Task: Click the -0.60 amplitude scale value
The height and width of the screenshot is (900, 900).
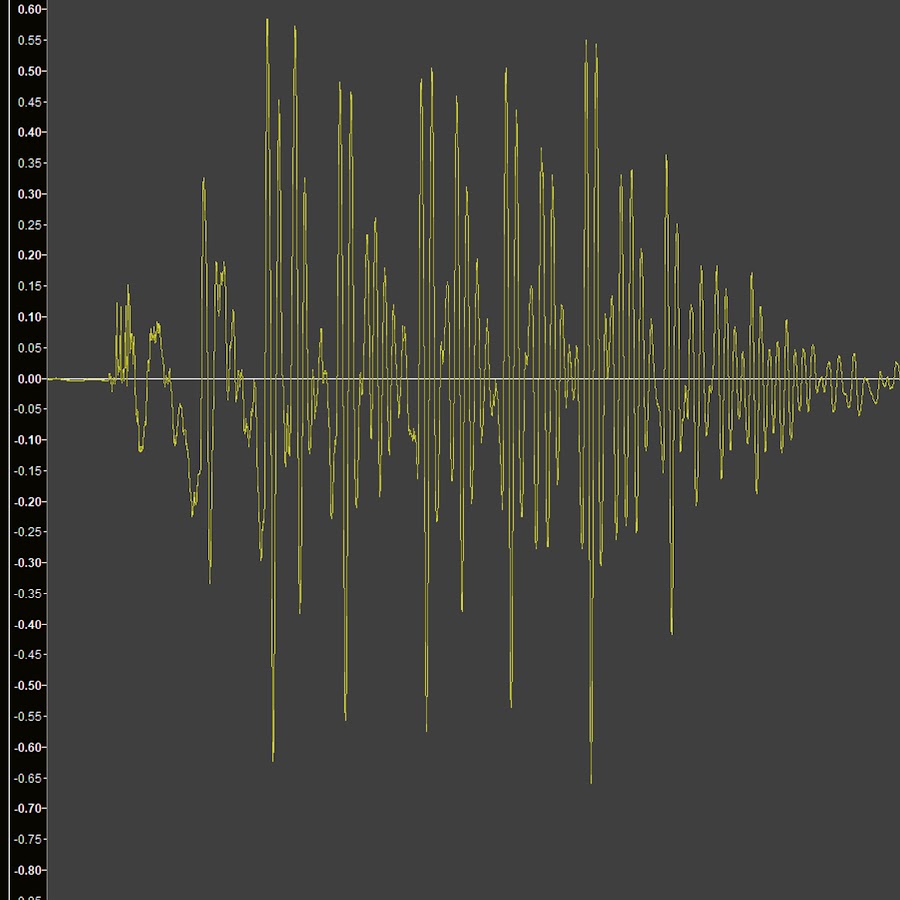Action: [28, 747]
